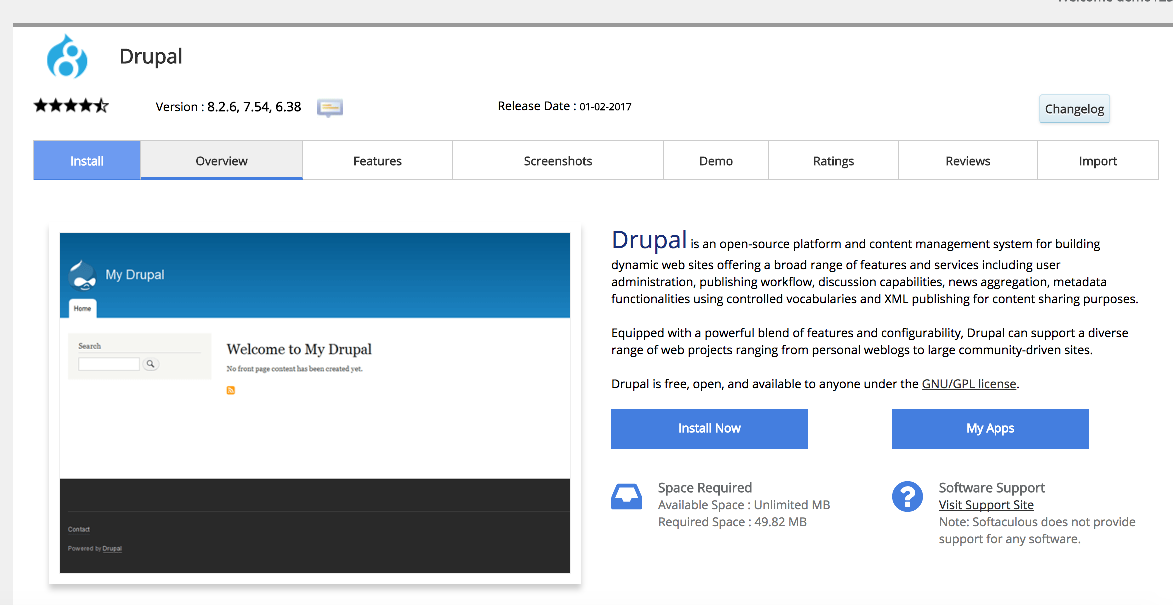
Task: Click the Available Space Unlimited MB text
Action: pos(744,505)
